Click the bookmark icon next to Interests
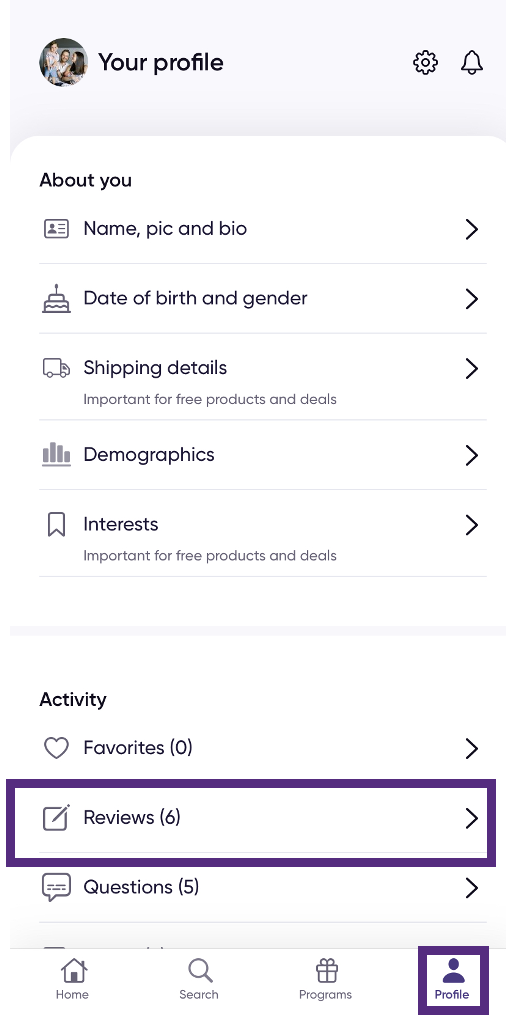This screenshot has height=1024, width=506. coord(56,524)
